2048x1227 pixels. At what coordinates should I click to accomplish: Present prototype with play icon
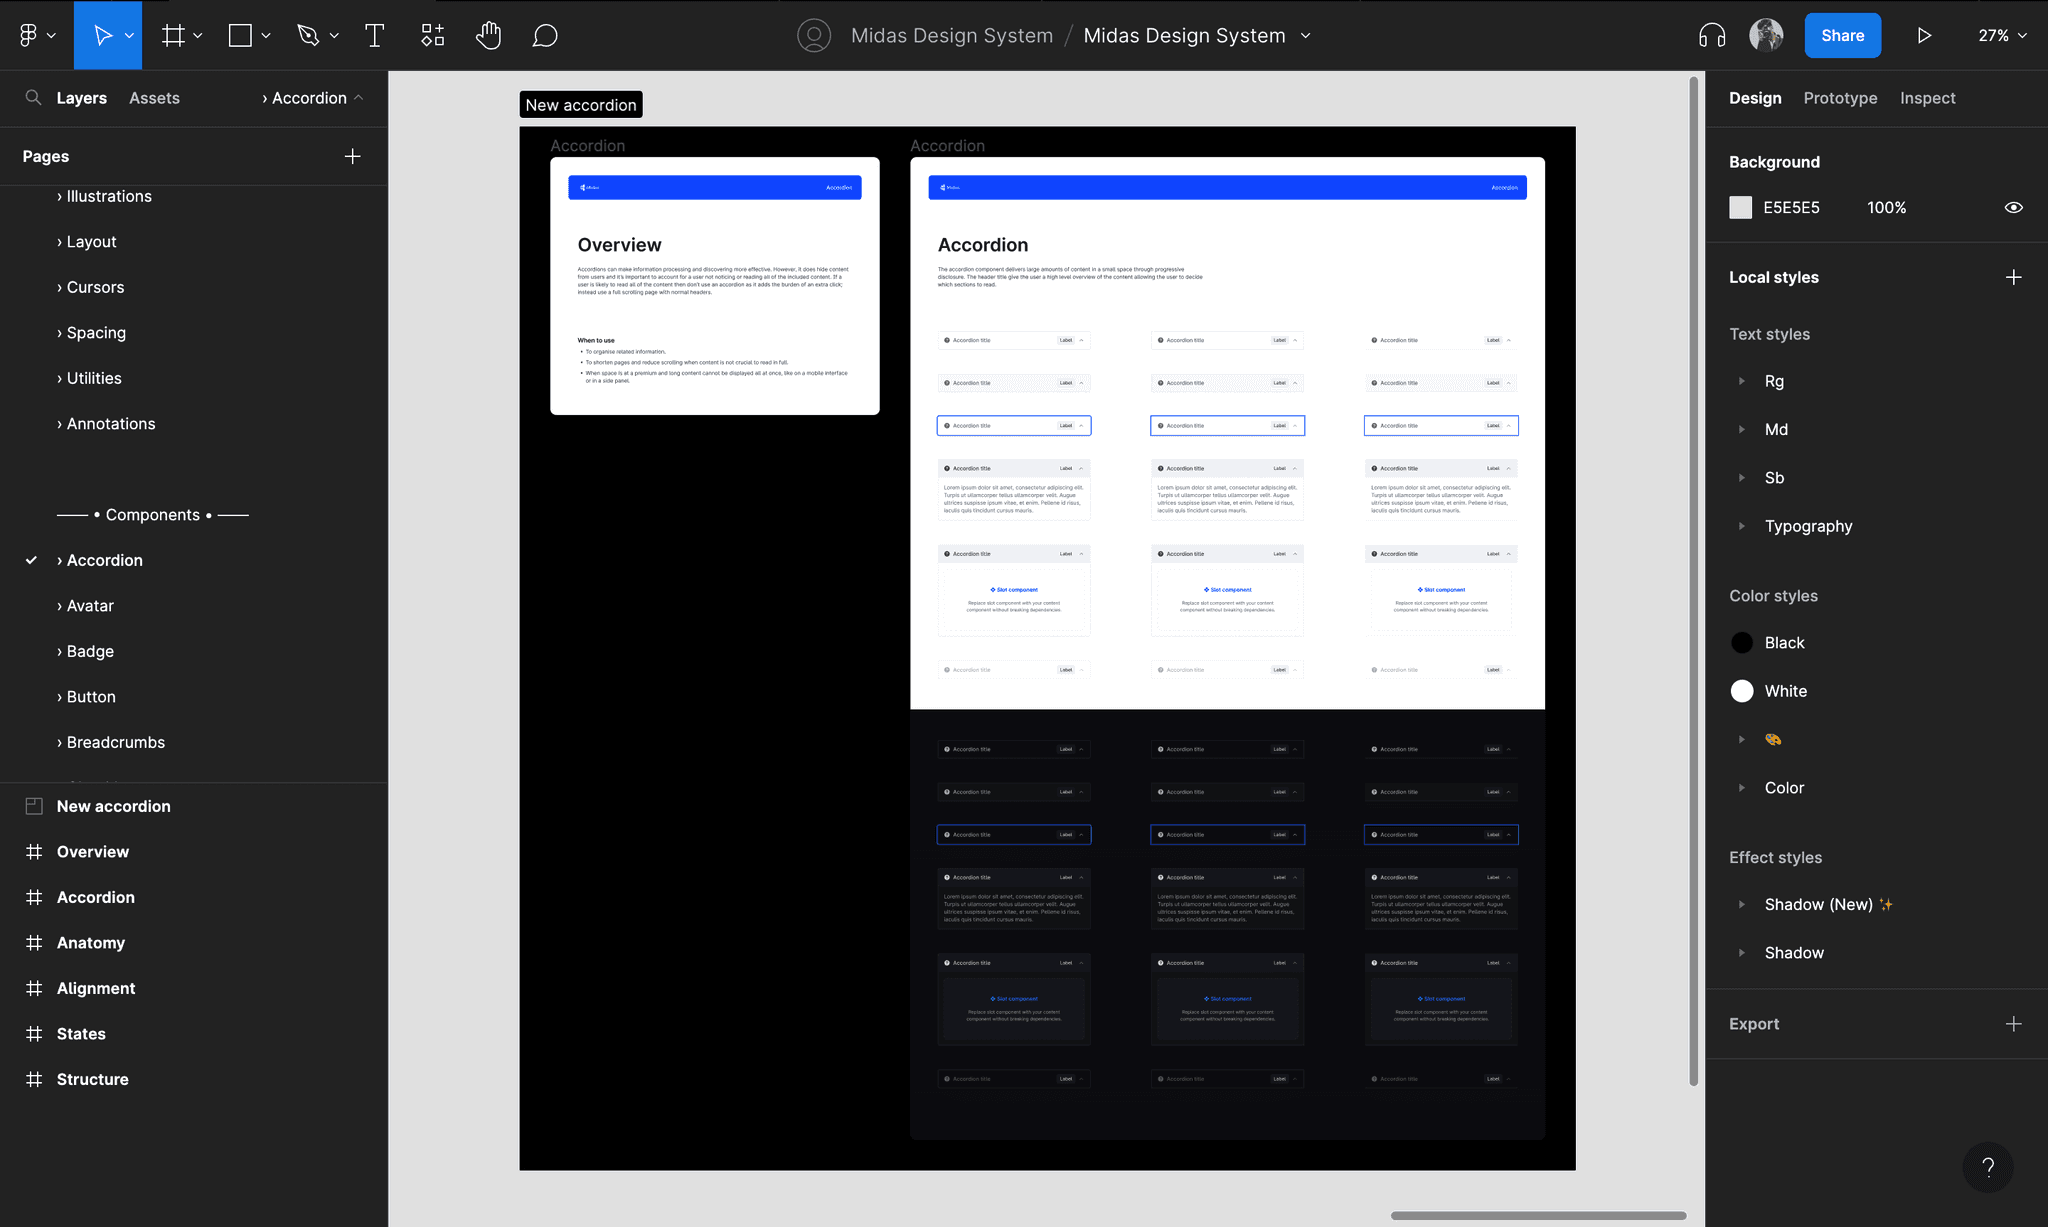pos(1924,36)
